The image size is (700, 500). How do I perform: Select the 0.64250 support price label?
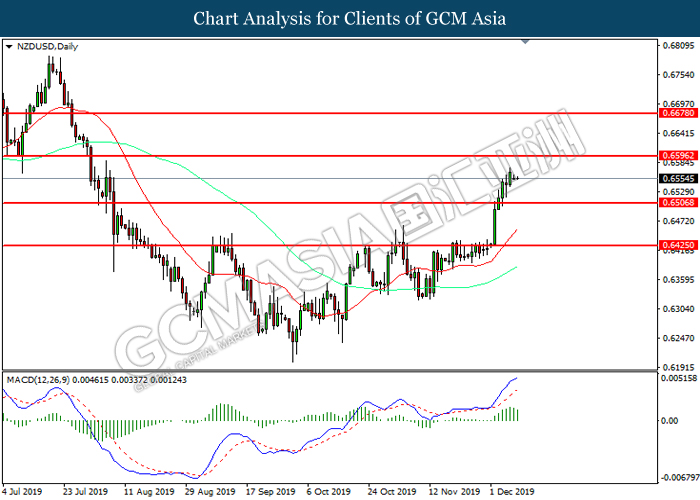click(x=678, y=245)
